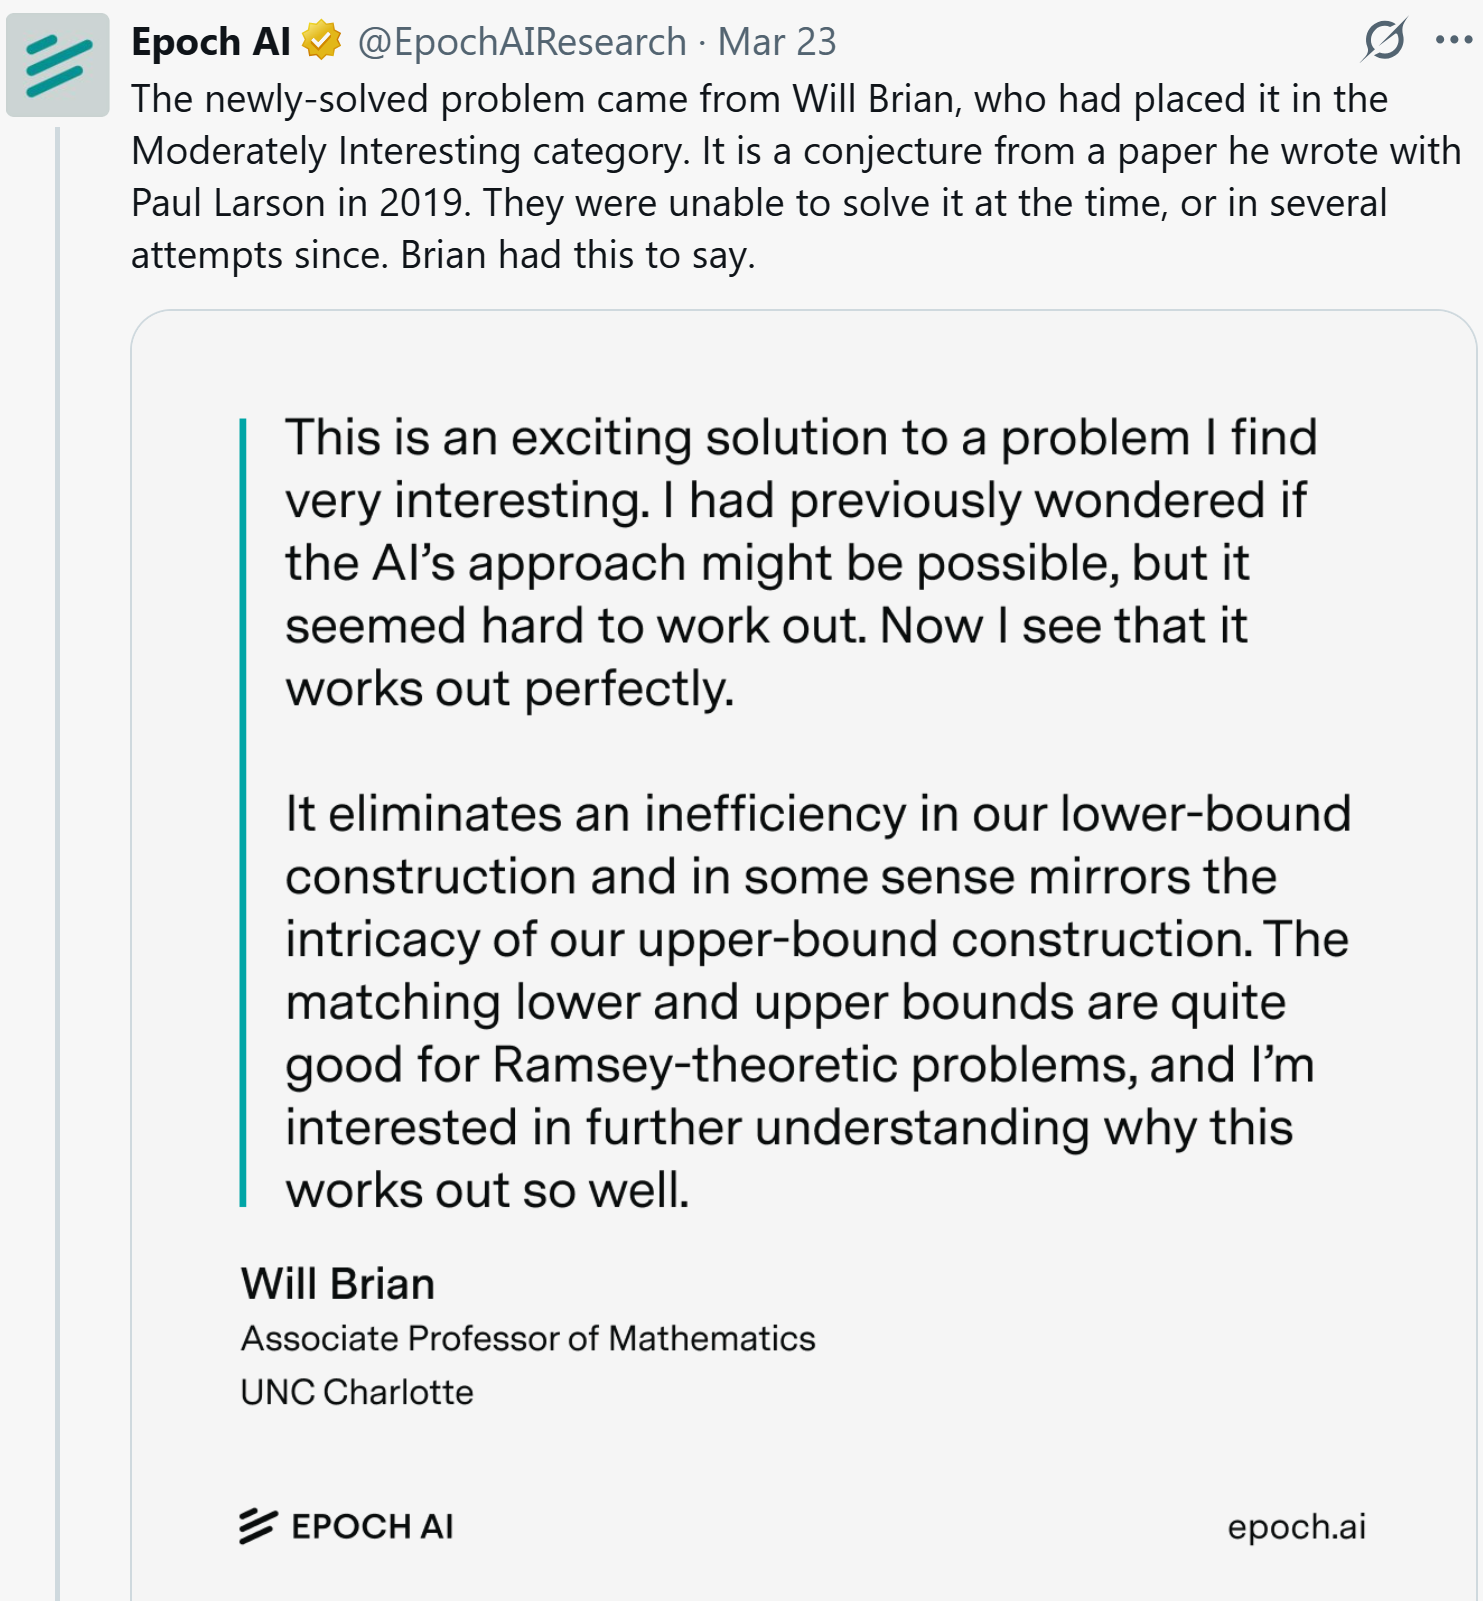Open the Will Brian quote image card

pyautogui.click(x=804, y=955)
